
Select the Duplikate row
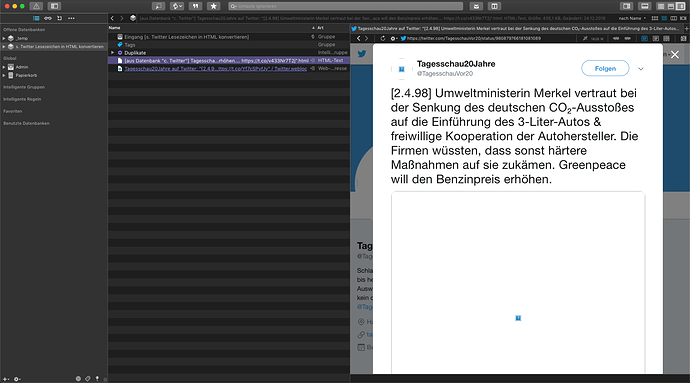coord(229,52)
